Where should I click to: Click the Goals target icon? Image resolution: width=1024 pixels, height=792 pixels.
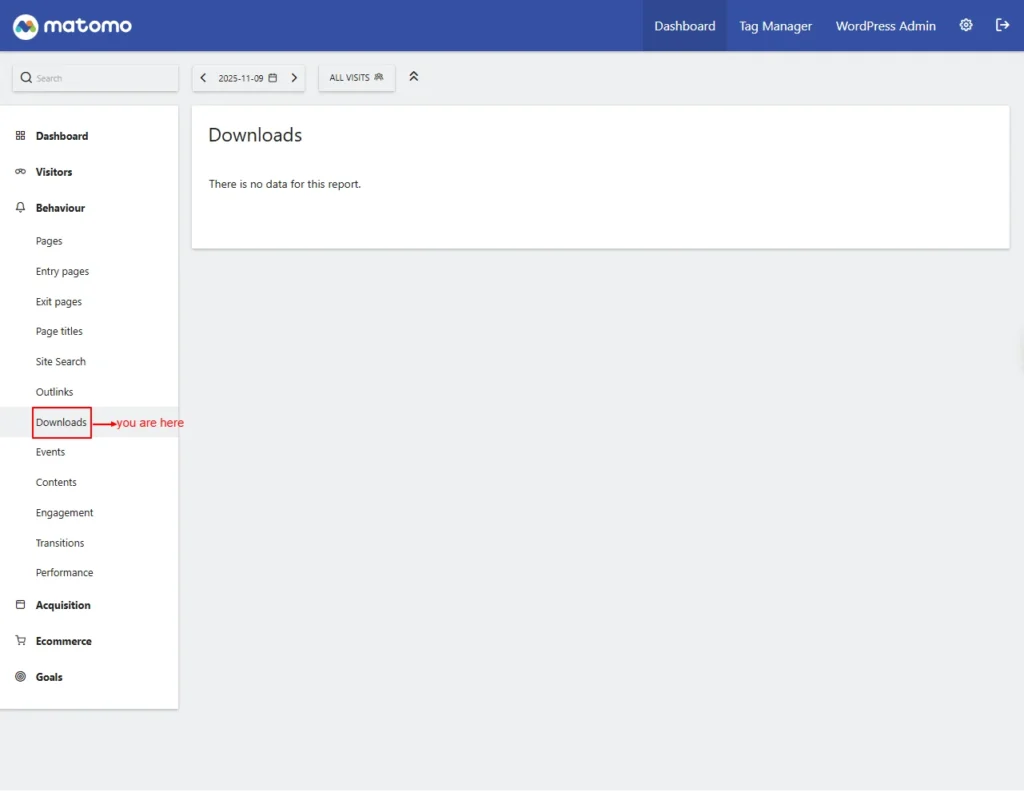point(20,677)
